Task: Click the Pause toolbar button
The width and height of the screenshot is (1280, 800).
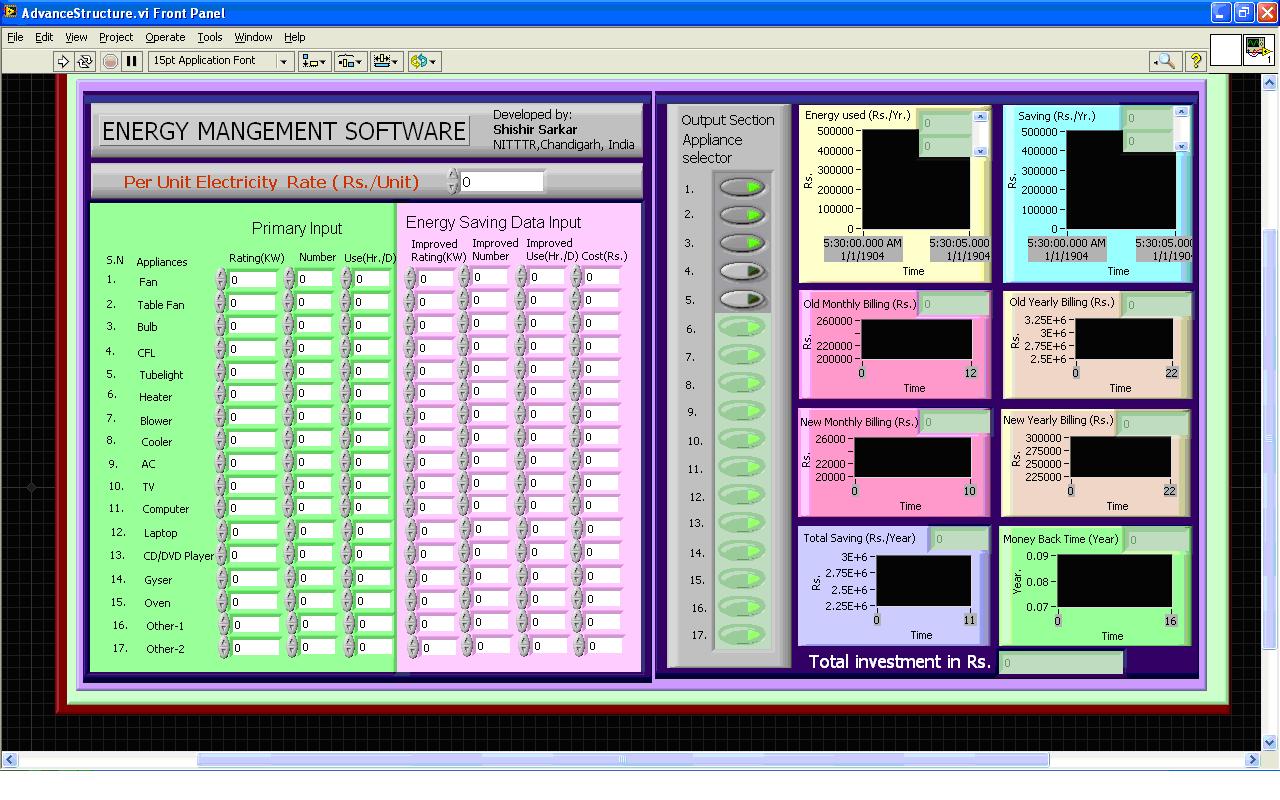Action: pyautogui.click(x=131, y=61)
